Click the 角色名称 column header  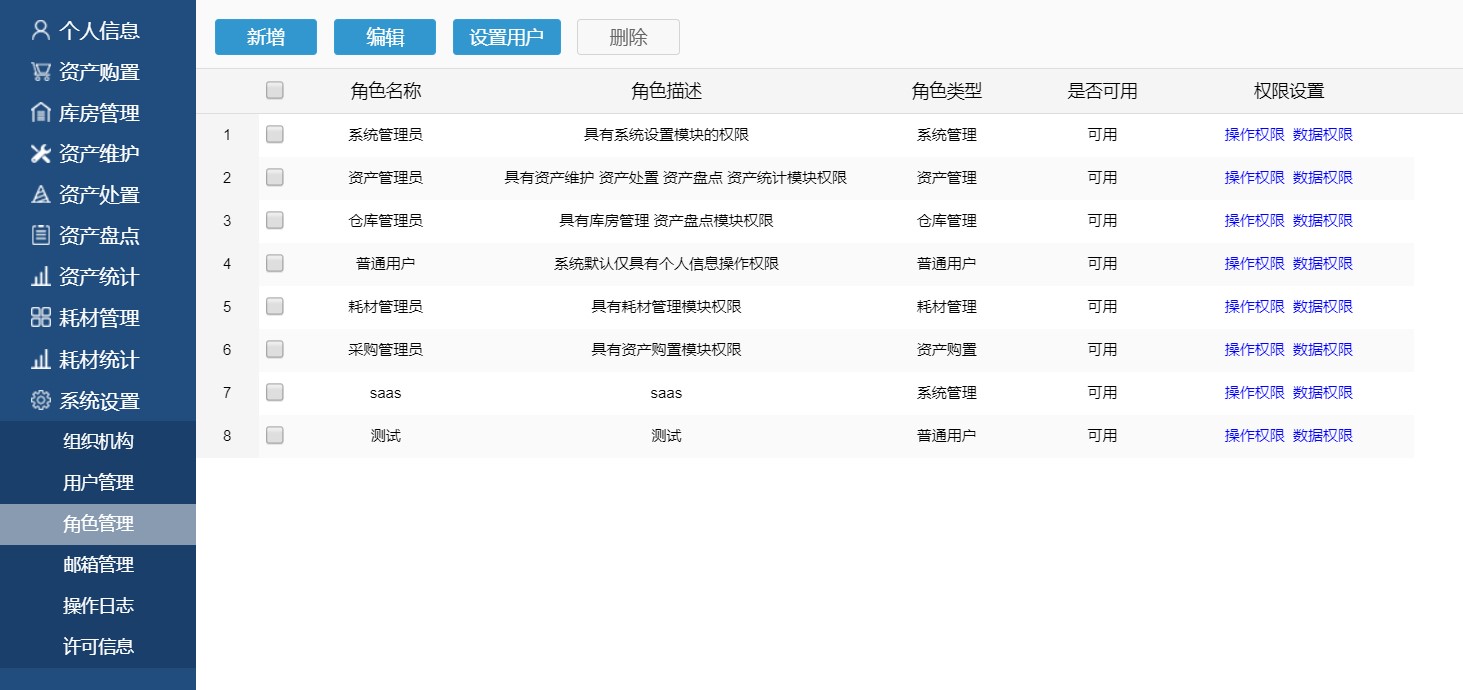[x=386, y=91]
